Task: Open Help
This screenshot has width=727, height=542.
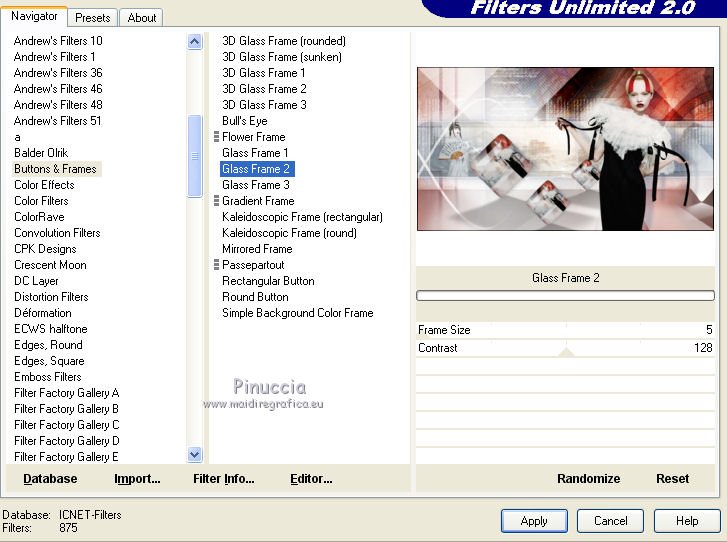Action: pos(687,521)
